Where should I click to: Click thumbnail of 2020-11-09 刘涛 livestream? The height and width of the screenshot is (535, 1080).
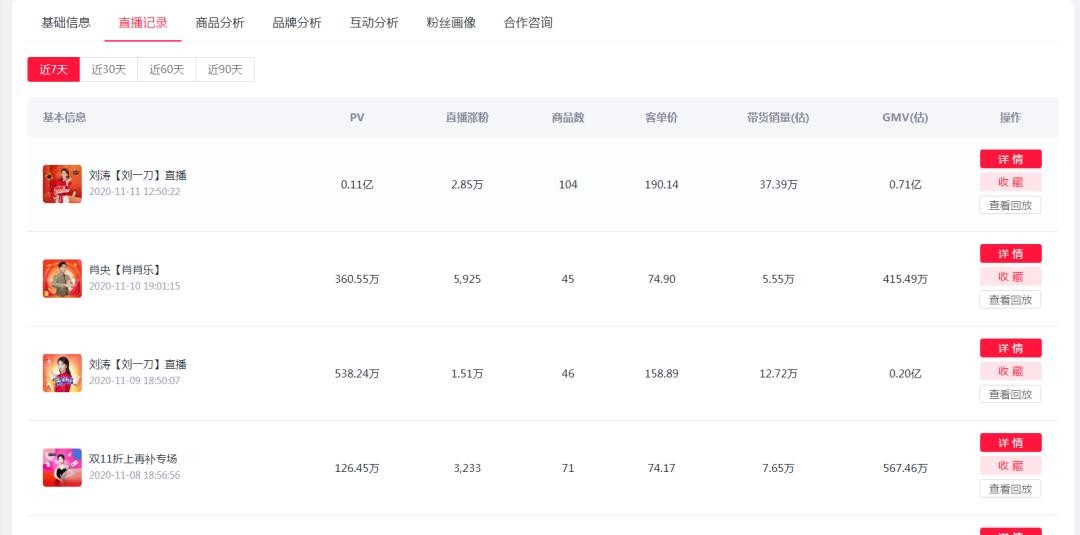tap(62, 373)
